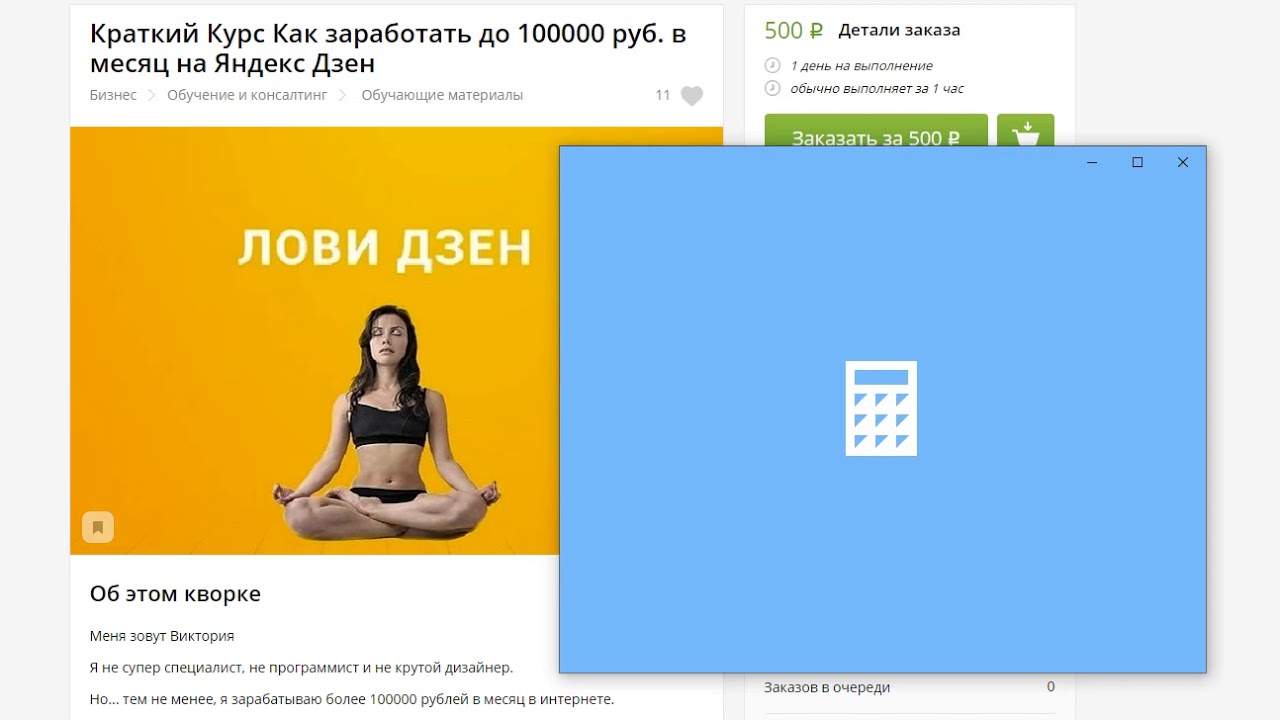Add the kwork to favorites with the heart icon
1280x720 pixels.
(692, 96)
